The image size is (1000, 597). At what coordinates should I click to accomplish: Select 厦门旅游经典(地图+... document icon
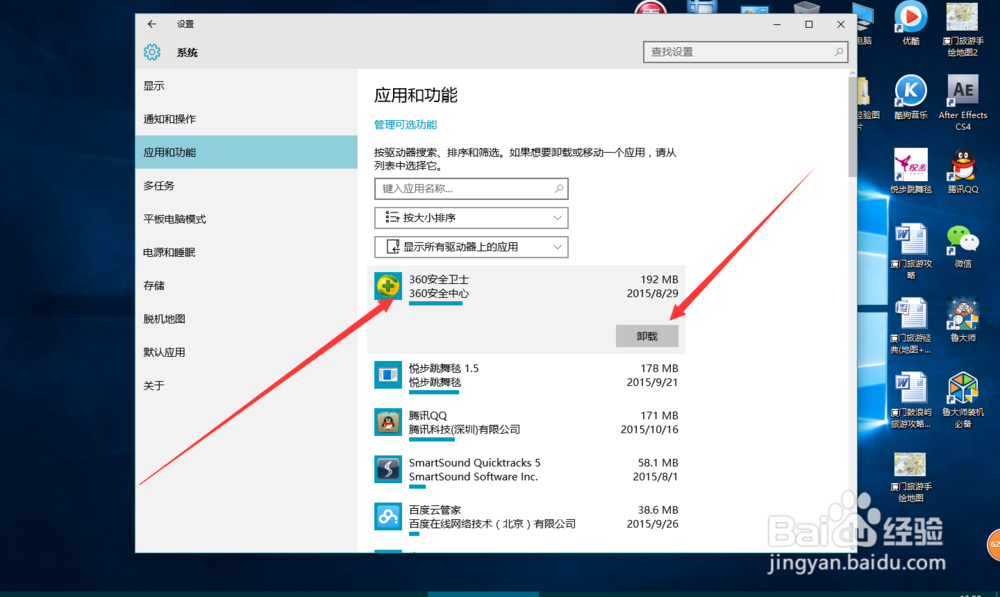[911, 326]
